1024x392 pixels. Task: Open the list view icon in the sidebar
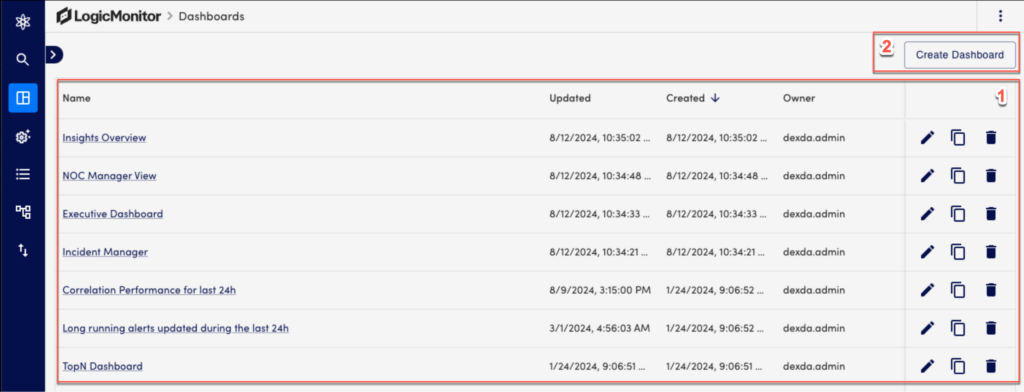[x=23, y=174]
